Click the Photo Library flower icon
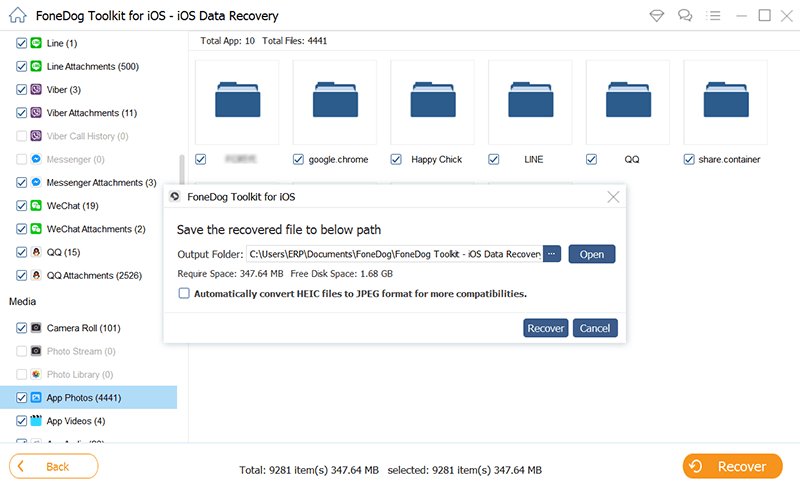This screenshot has width=800, height=489. coord(36,374)
